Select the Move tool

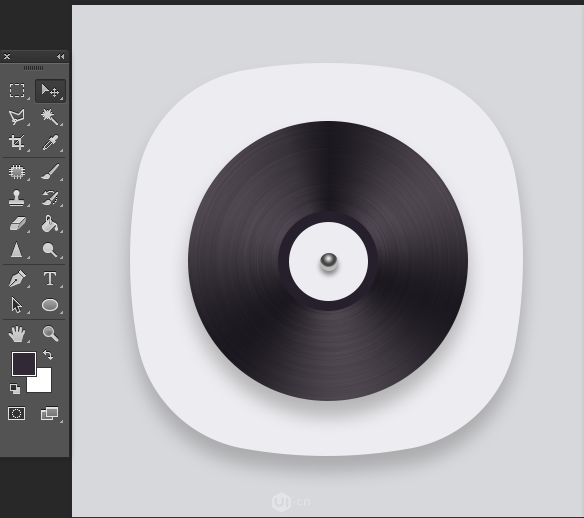[x=50, y=90]
